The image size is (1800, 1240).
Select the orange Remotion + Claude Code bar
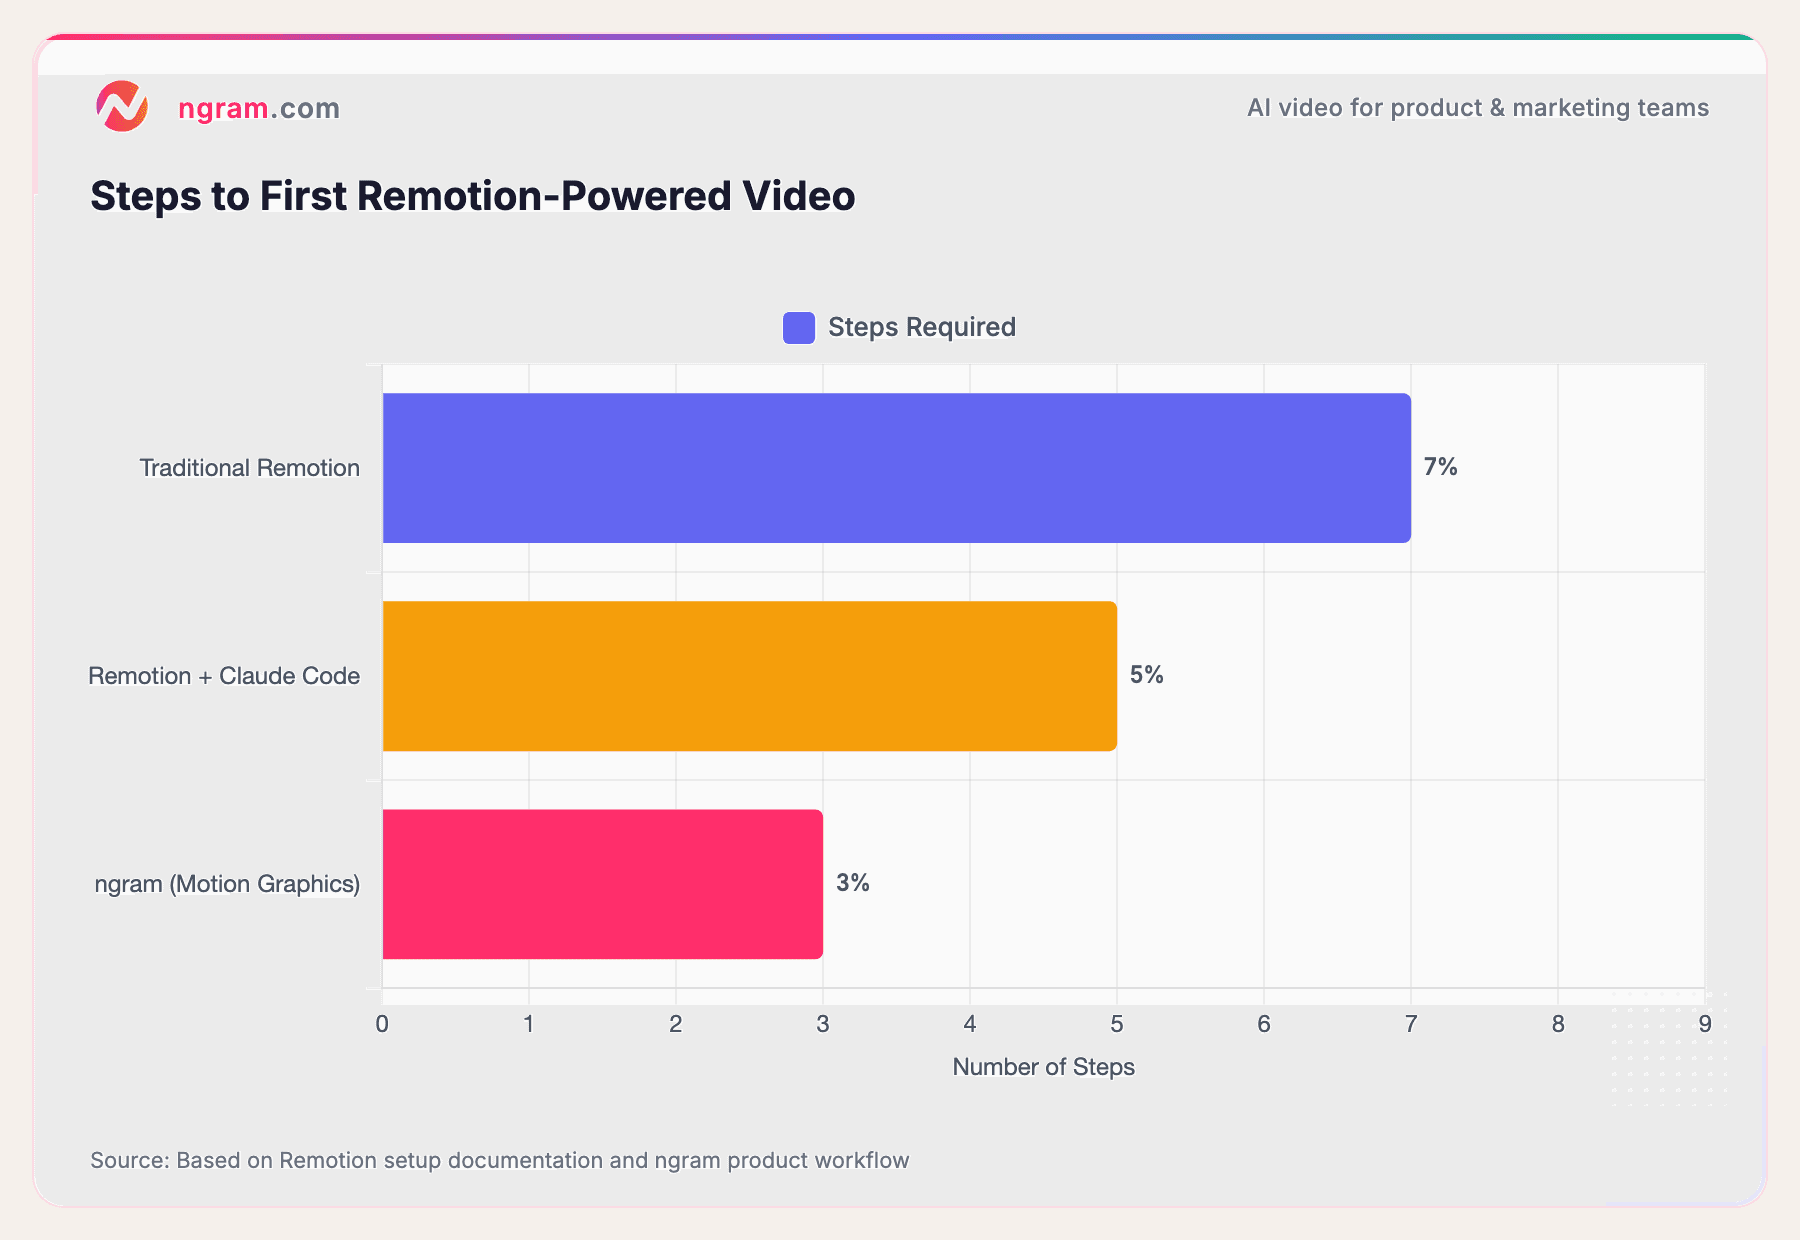tap(750, 676)
